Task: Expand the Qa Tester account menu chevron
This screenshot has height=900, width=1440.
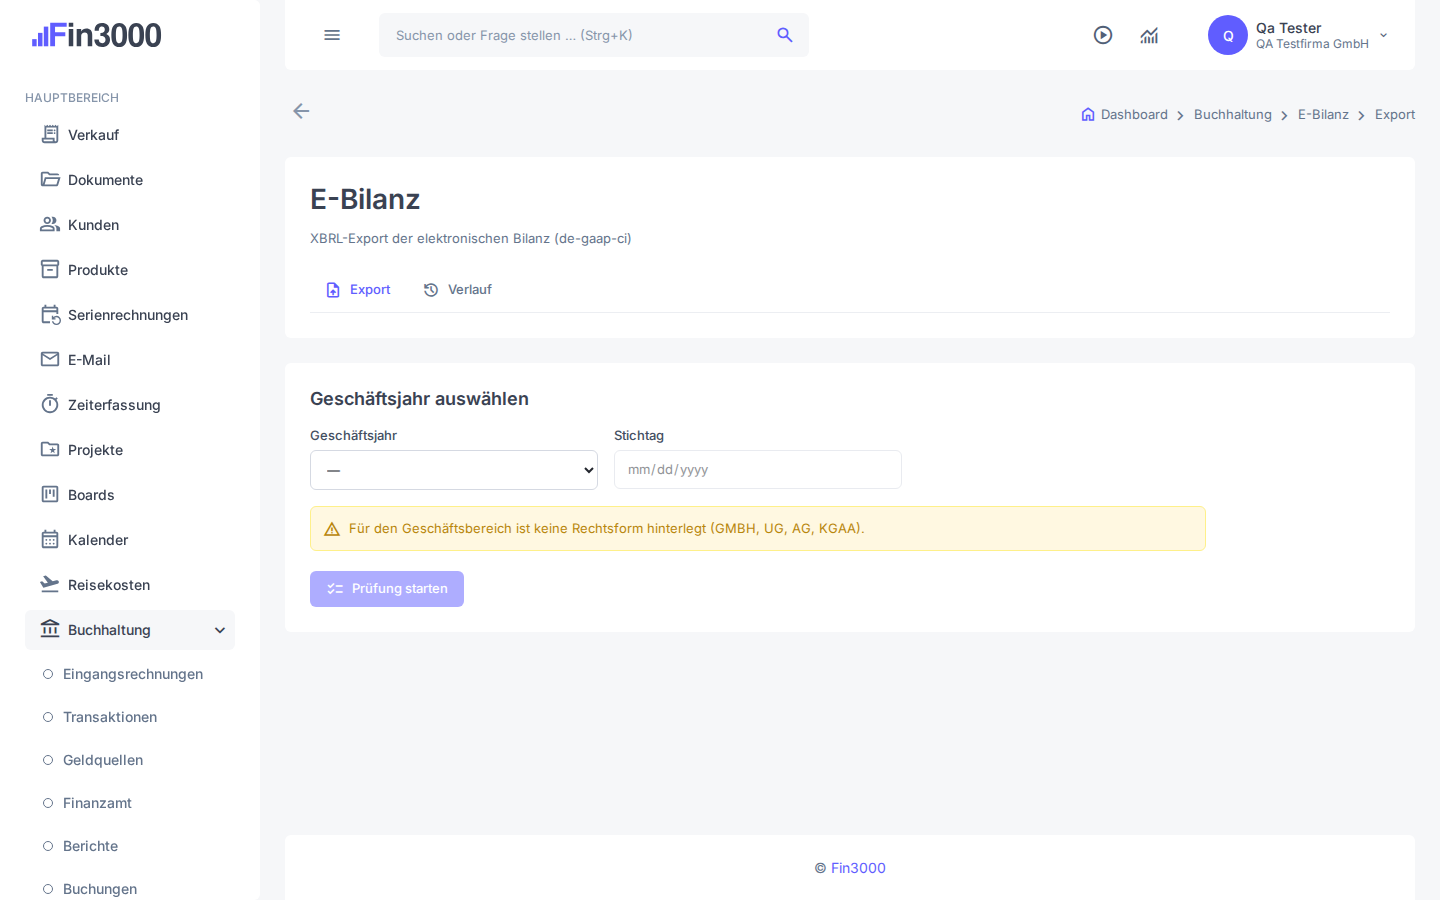Action: [1384, 35]
